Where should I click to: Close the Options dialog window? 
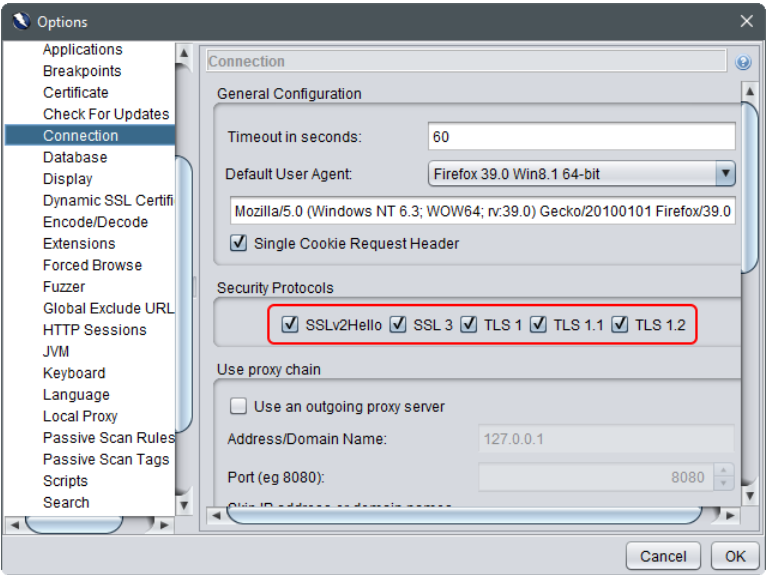pos(746,21)
